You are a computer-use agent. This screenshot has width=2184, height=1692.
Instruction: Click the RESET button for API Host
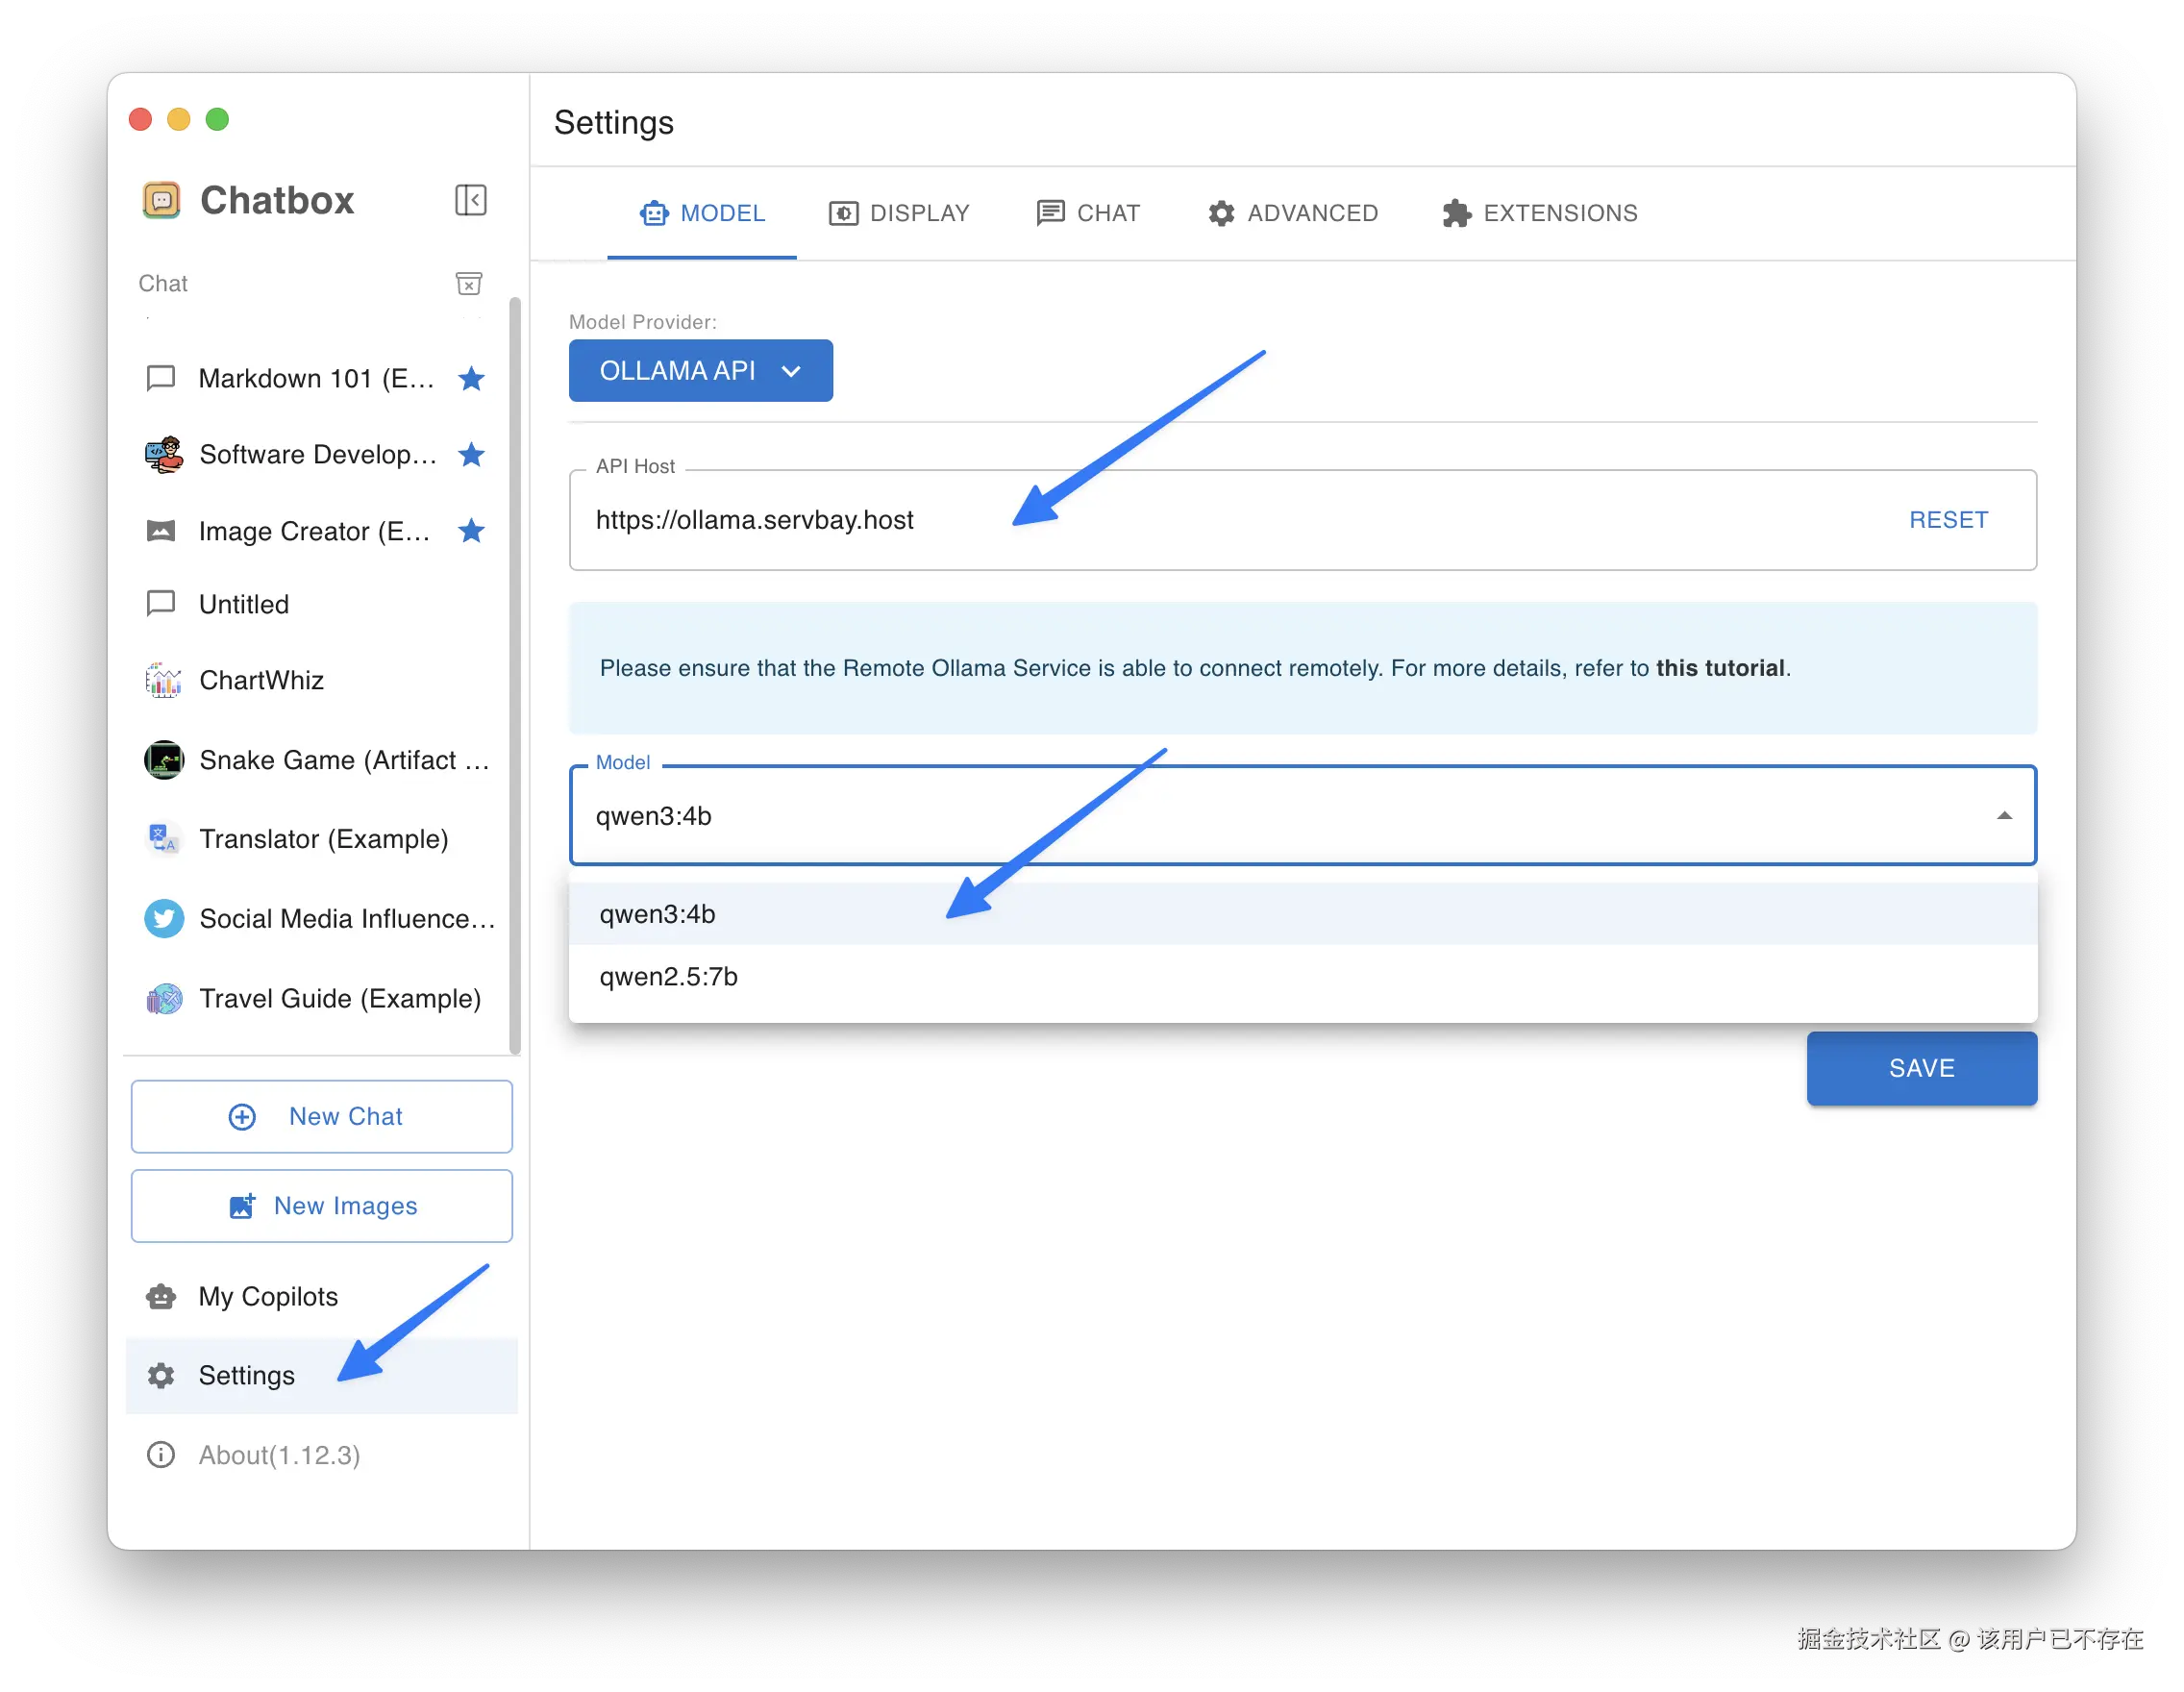pyautogui.click(x=1948, y=520)
